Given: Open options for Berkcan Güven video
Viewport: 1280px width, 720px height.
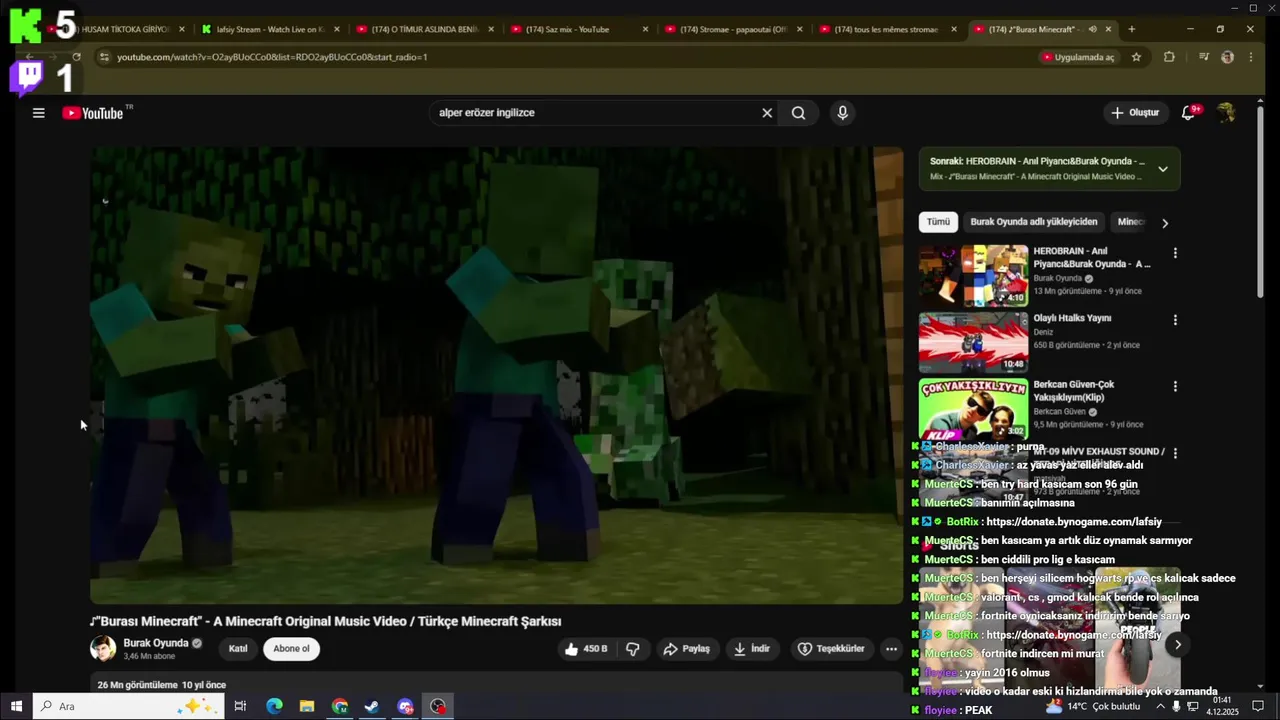Looking at the screenshot, I should point(1175,386).
